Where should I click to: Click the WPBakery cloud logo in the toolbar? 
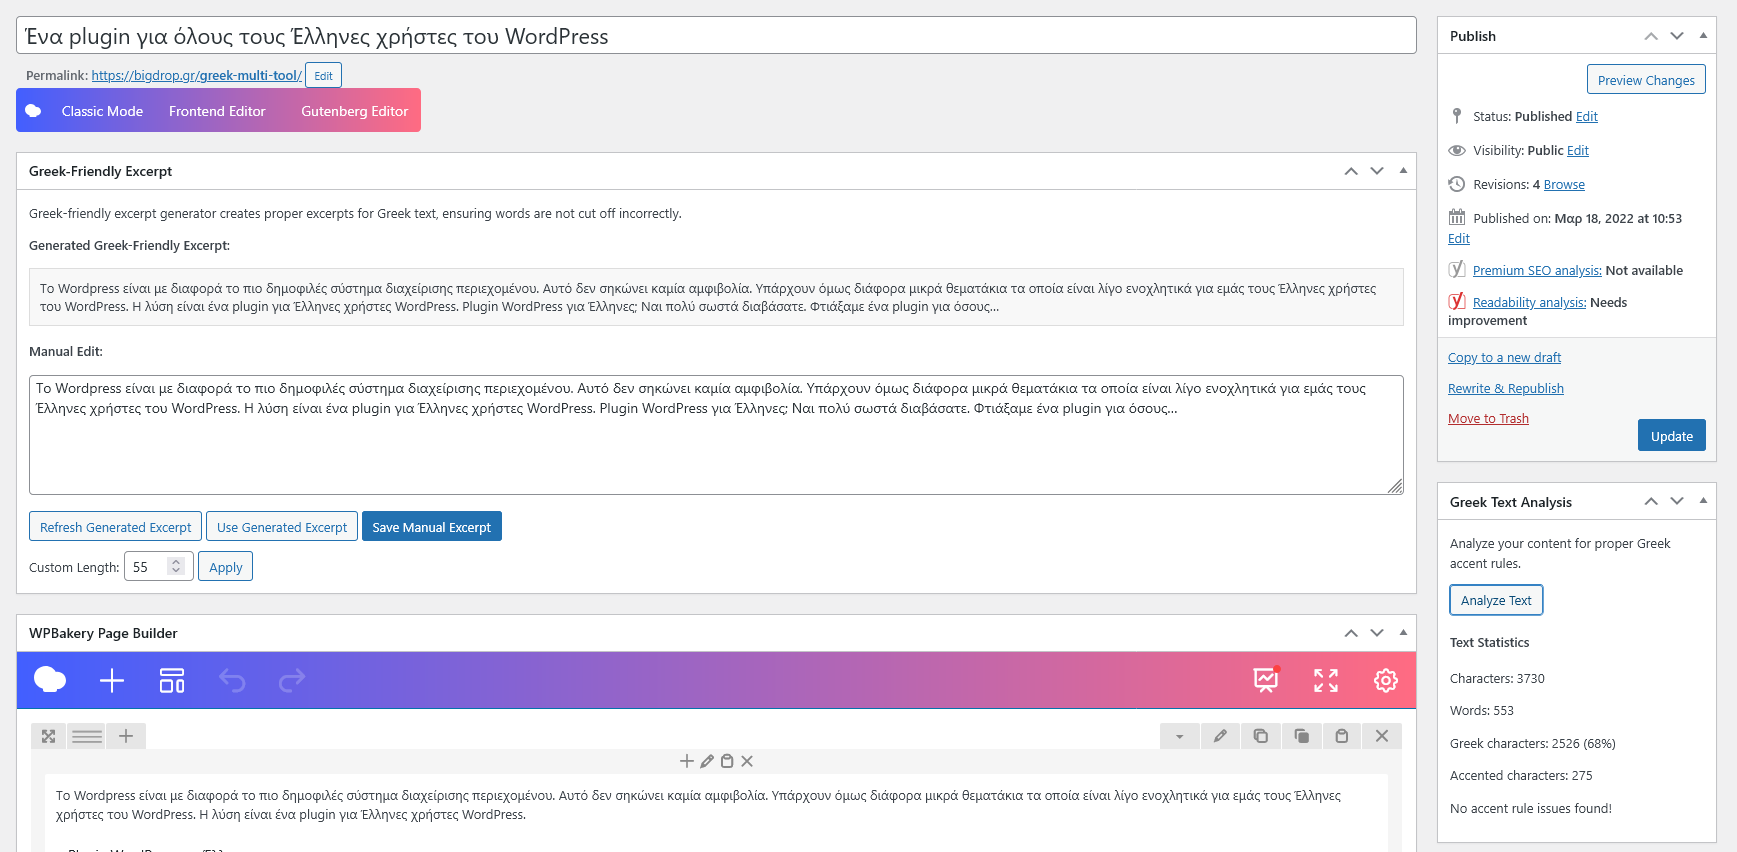tap(50, 680)
